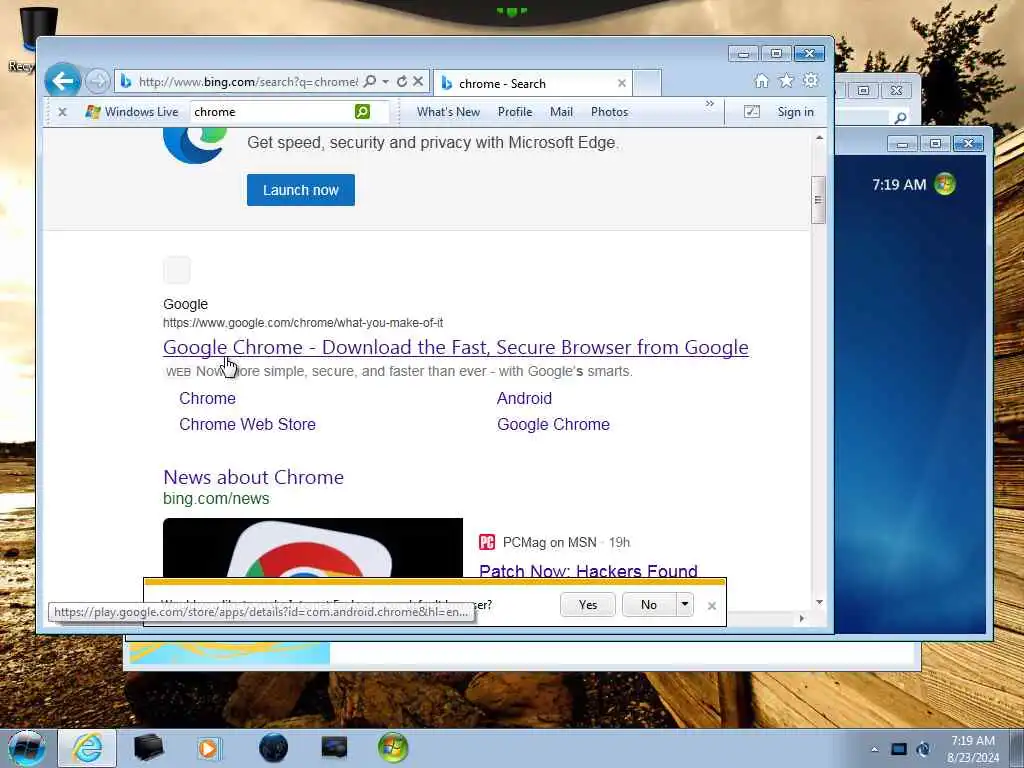Open the monitor-shaped taskbar icon
The height and width of the screenshot is (768, 1024).
coord(334,748)
